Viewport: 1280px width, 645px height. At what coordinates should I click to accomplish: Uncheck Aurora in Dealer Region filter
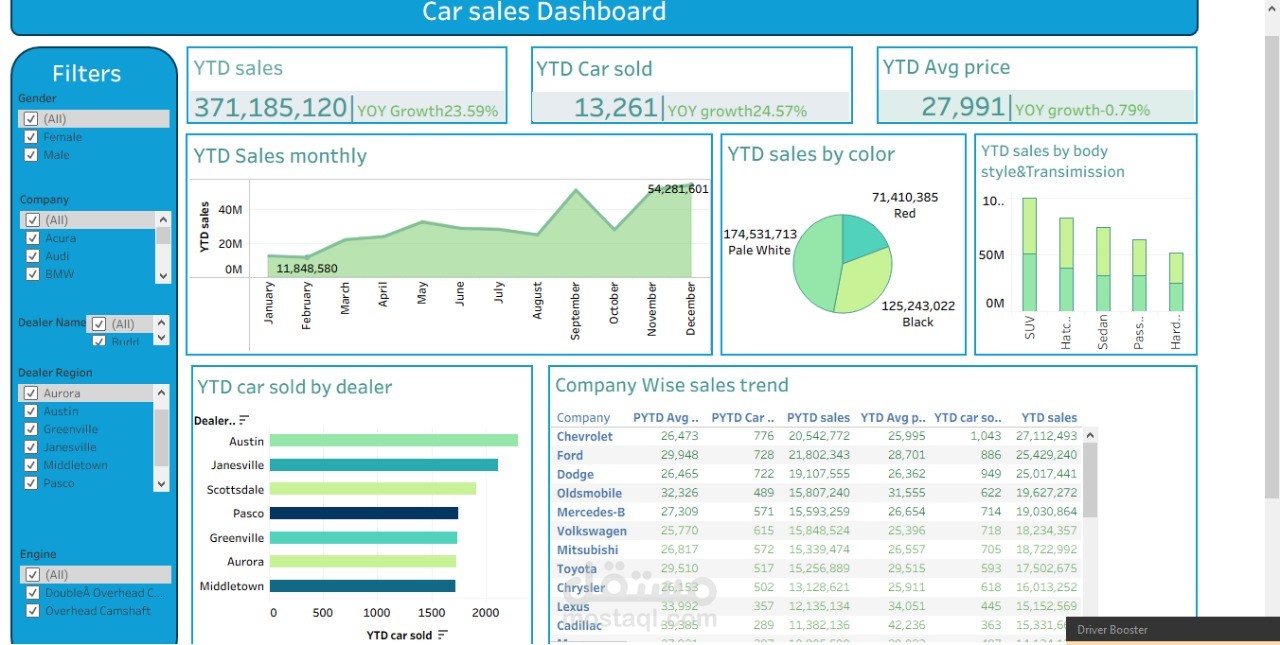(32, 393)
